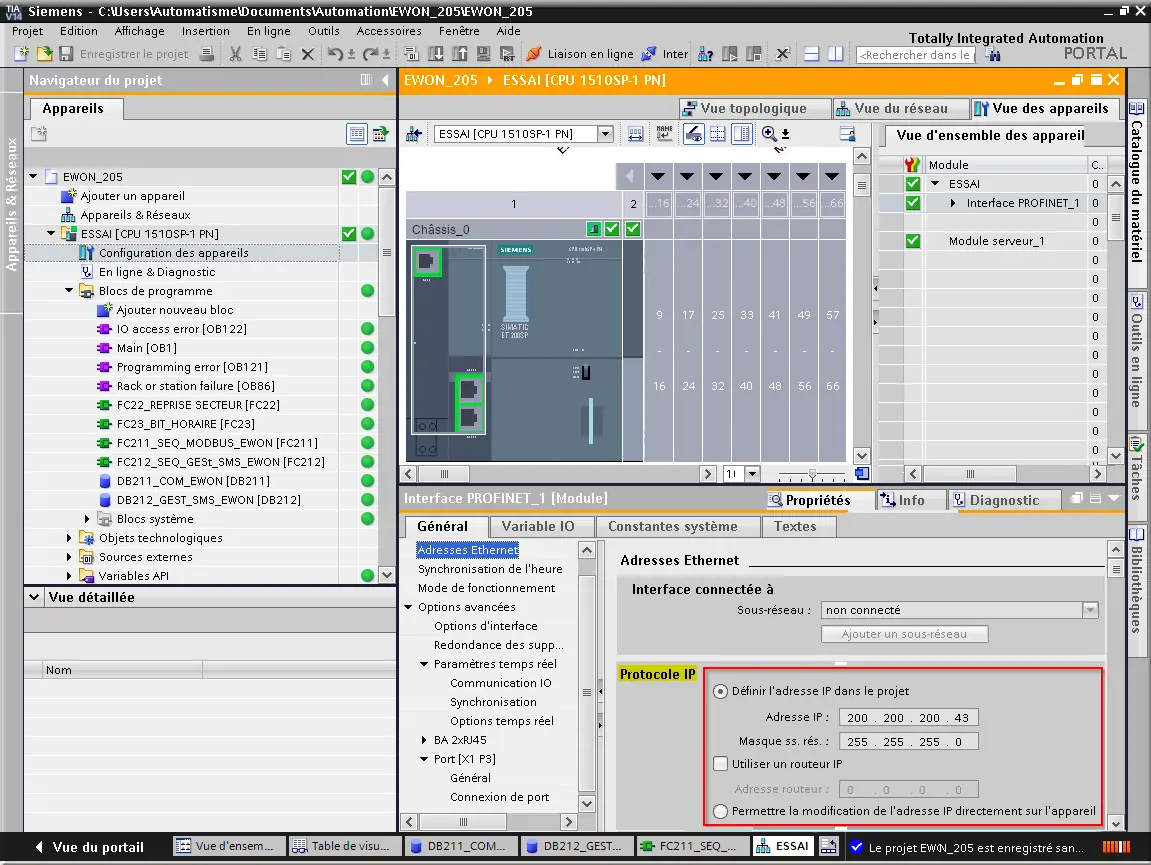Screen dimensions: 1151x865
Task: Expand the Sources externes folder
Action: (69, 557)
